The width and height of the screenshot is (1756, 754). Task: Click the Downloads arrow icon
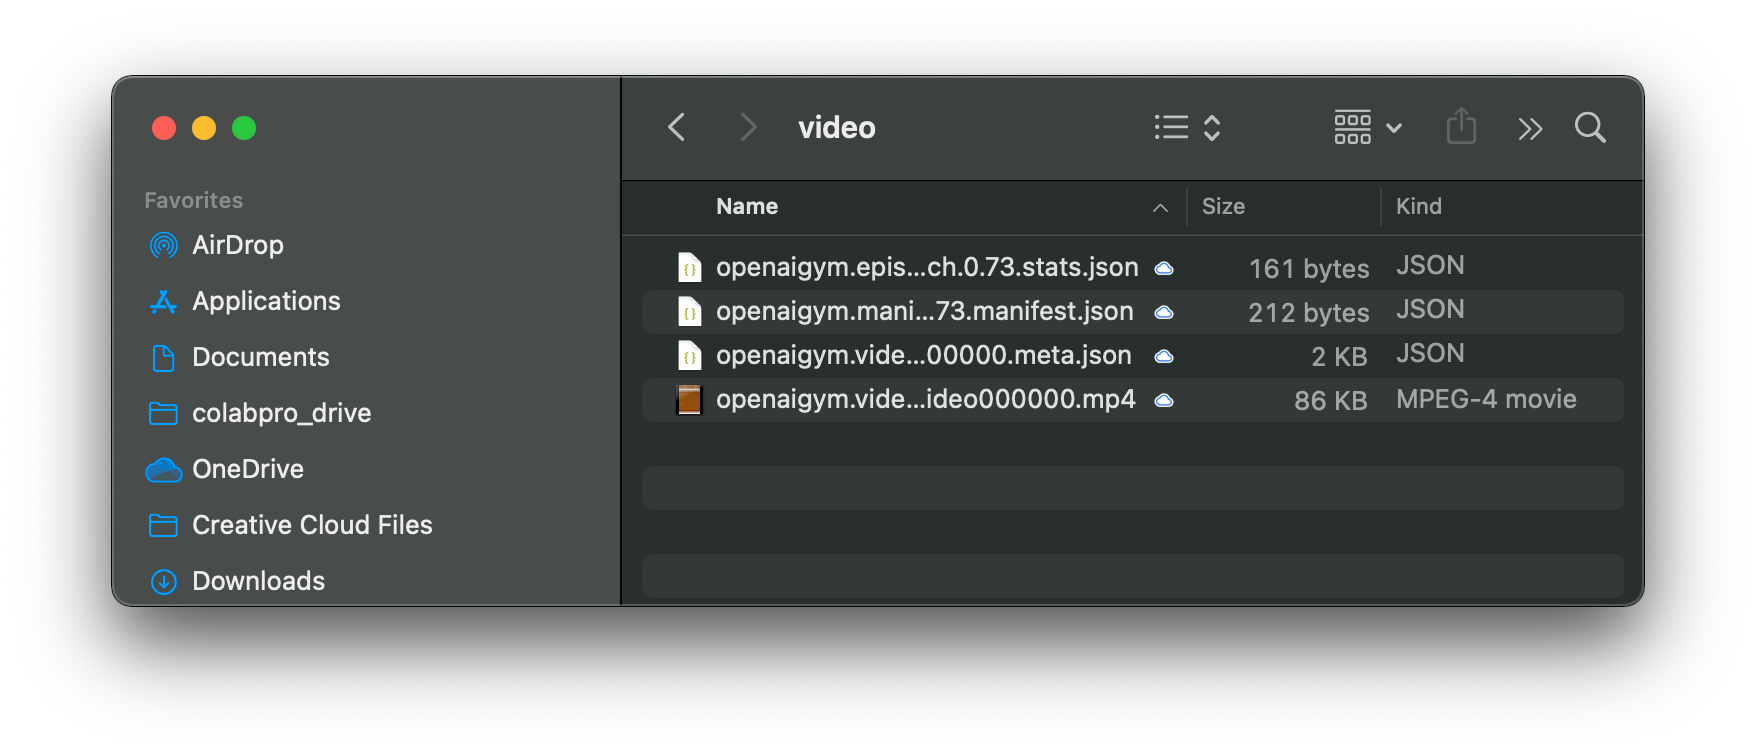(163, 581)
